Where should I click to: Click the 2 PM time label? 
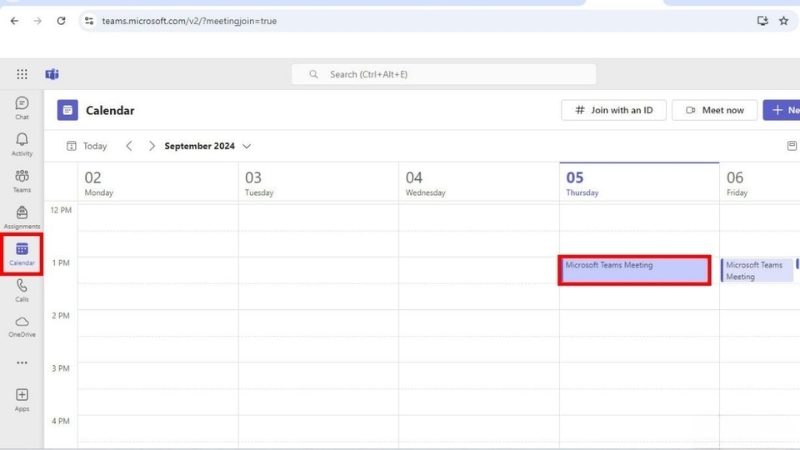click(61, 315)
